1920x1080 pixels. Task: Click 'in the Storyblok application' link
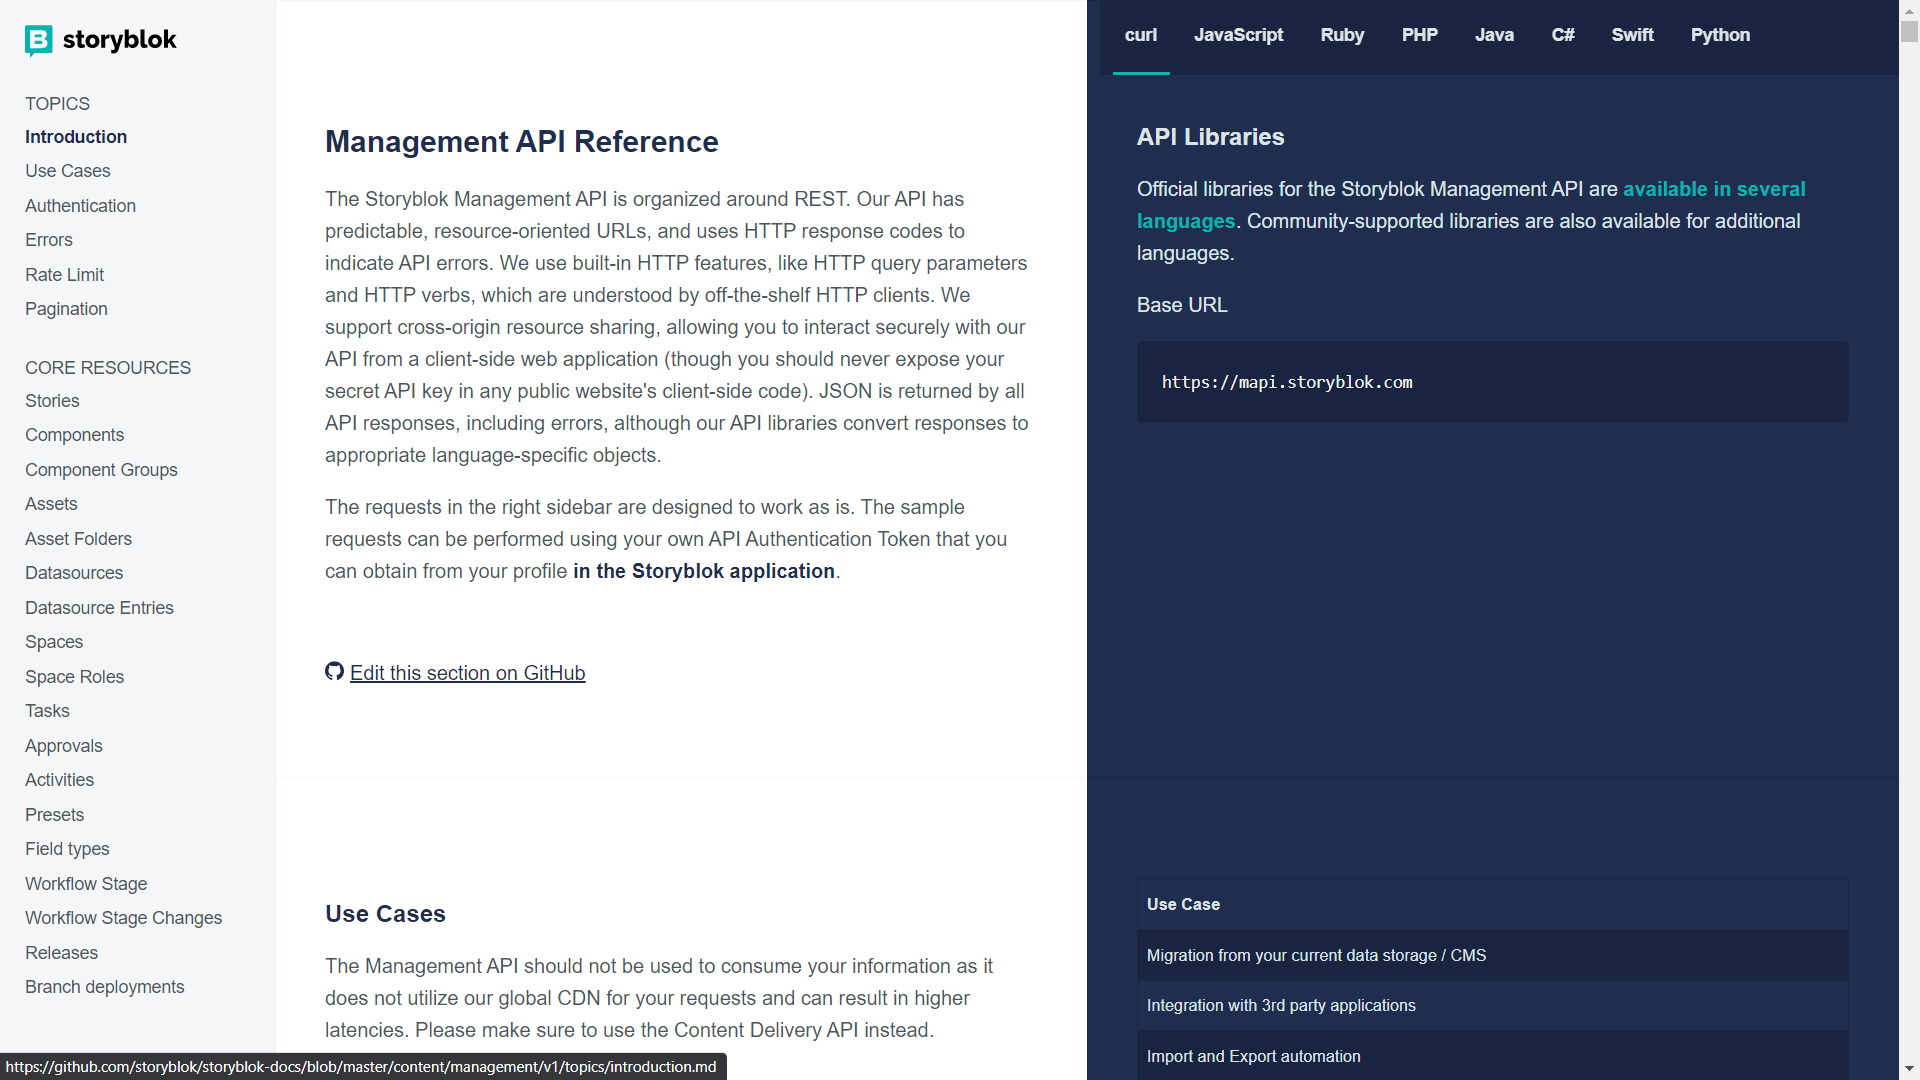(x=703, y=571)
